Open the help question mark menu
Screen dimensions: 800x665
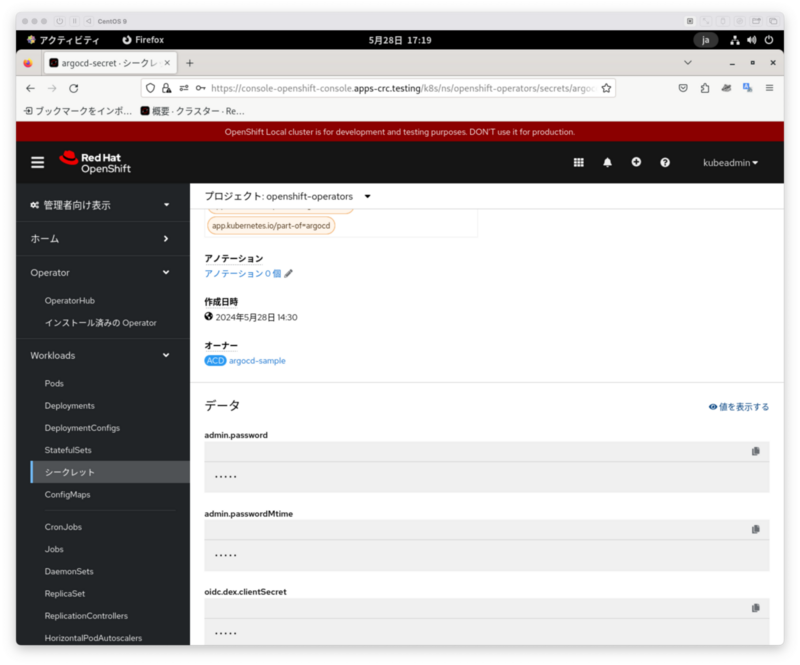point(665,162)
